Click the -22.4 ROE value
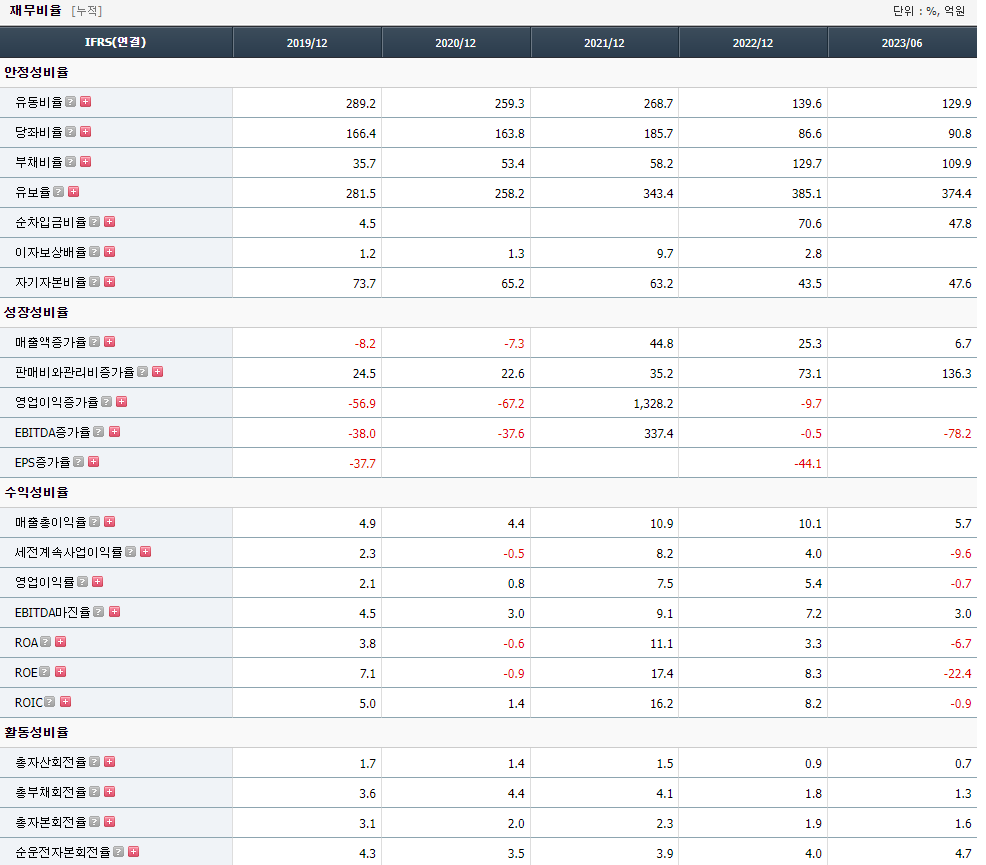The image size is (986, 865). [957, 674]
